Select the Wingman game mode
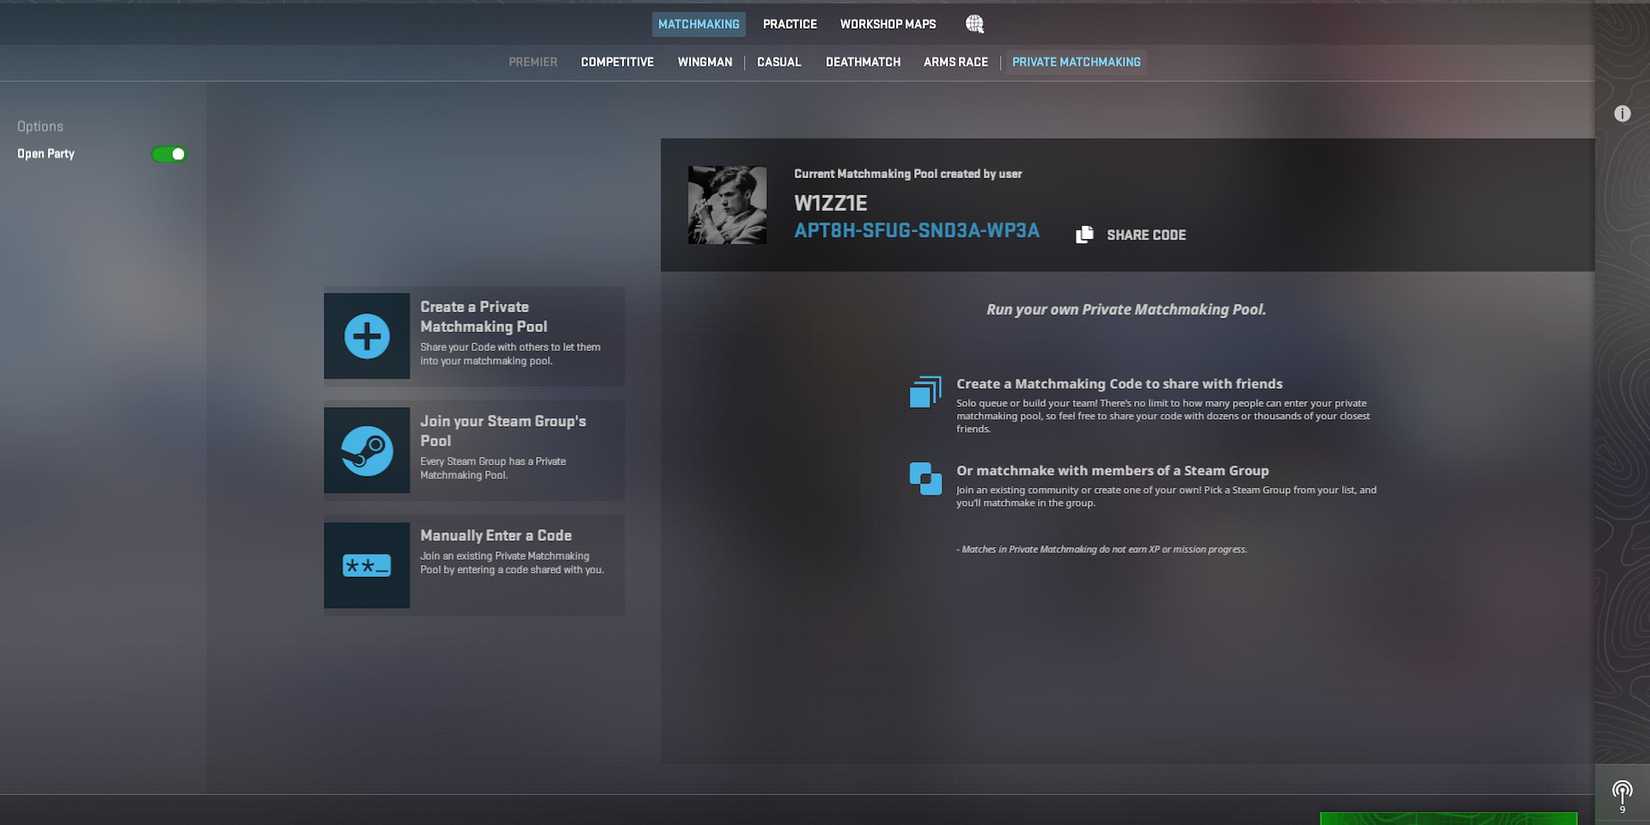Screen dimensions: 1650x825 click(705, 62)
